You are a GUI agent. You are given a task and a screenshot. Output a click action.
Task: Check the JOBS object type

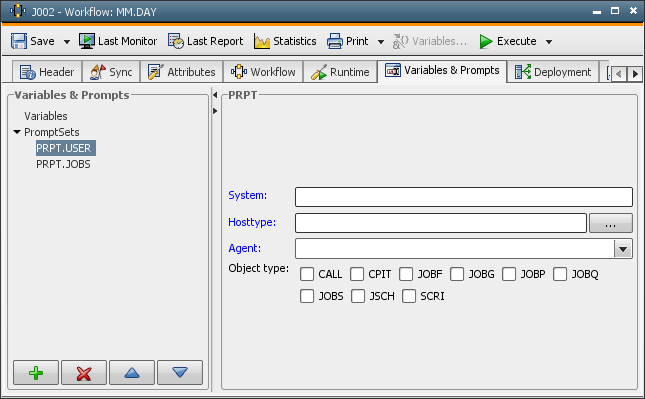307,296
